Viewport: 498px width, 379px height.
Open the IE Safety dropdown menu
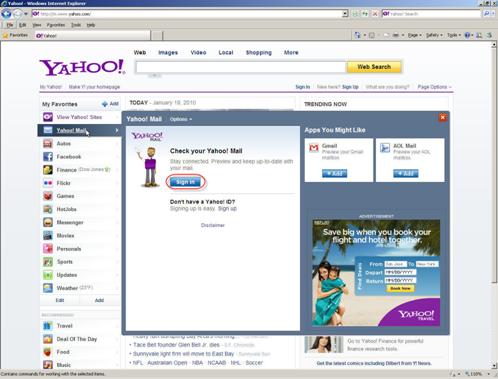click(x=434, y=35)
